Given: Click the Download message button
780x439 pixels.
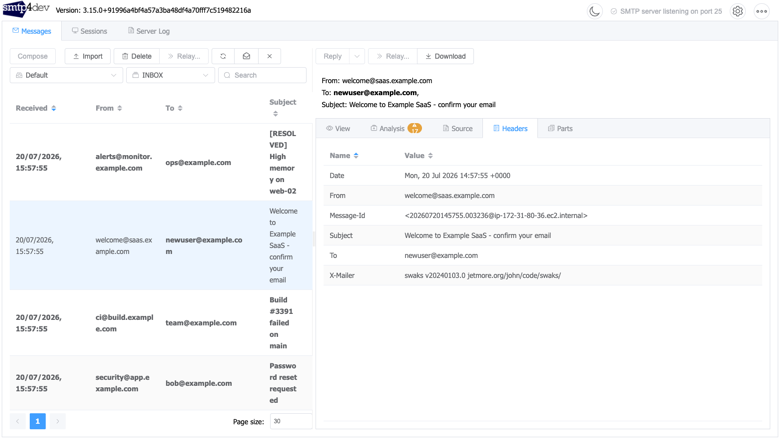Looking at the screenshot, I should coord(445,56).
